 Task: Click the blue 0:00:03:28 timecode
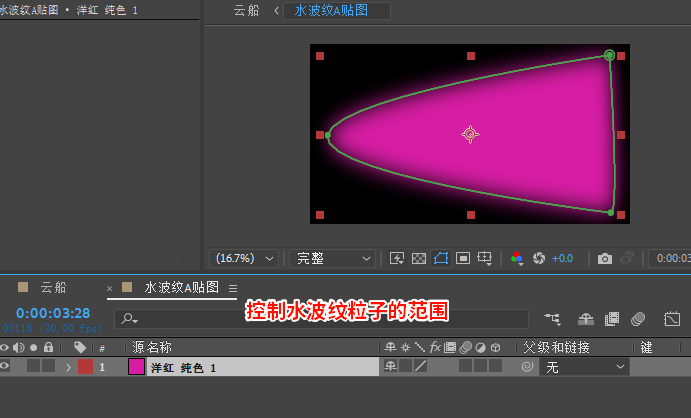click(x=53, y=313)
